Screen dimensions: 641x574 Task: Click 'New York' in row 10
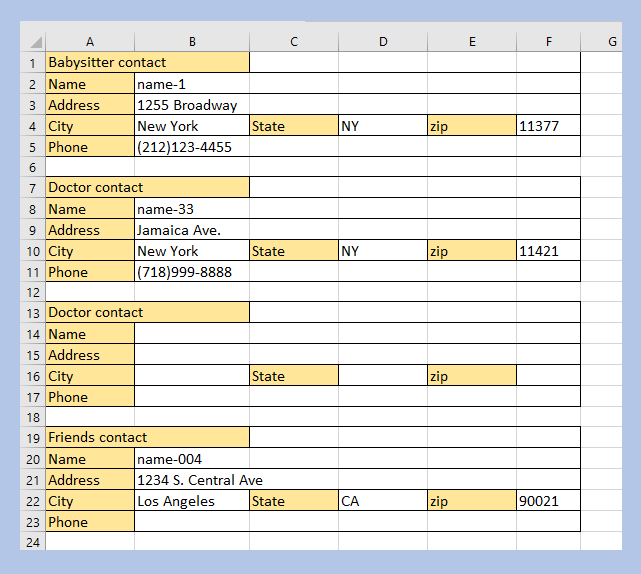coord(192,250)
